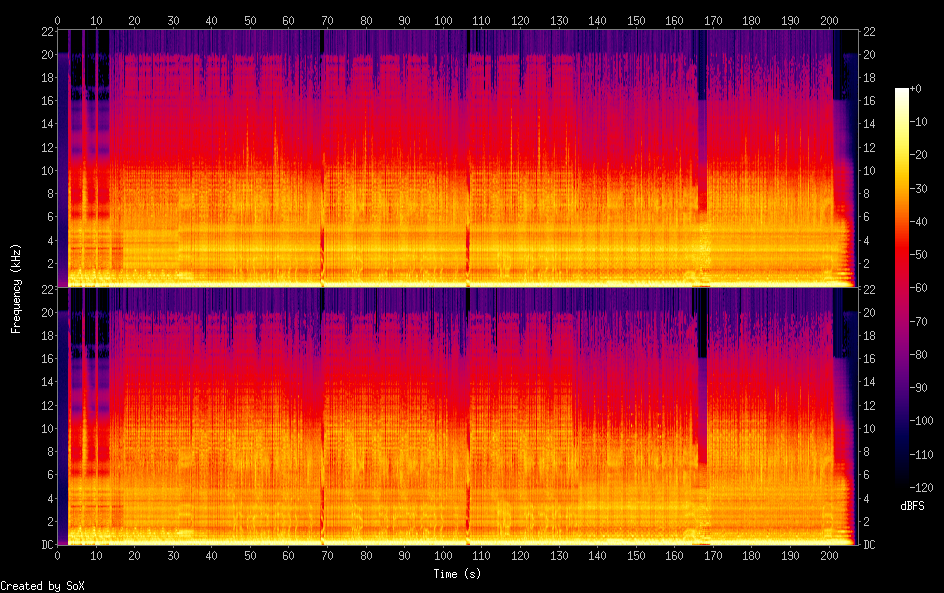
Task: Click "14" on lower channel's right frequency axis
Action: pyautogui.click(x=869, y=382)
